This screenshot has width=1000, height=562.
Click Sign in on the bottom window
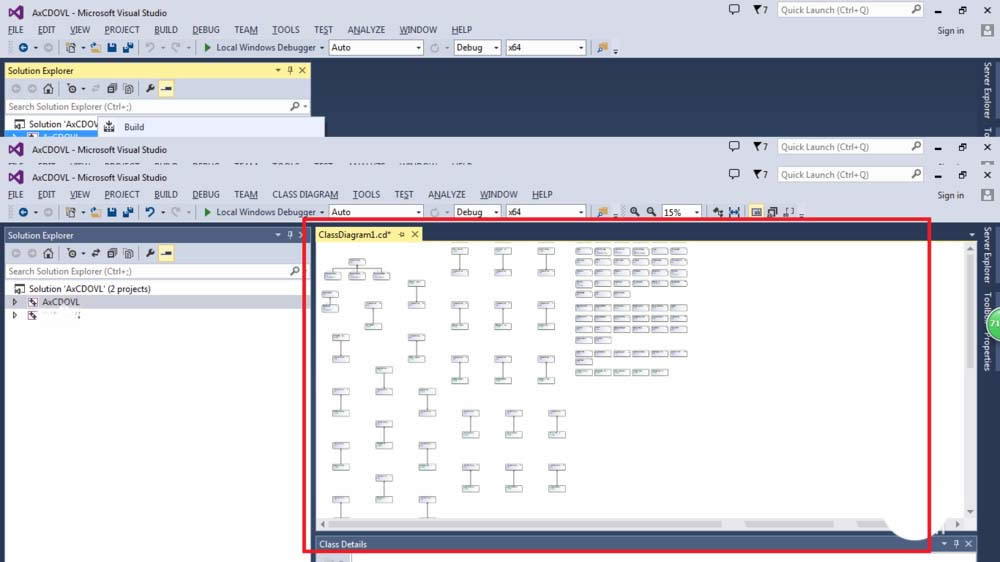pyautogui.click(x=950, y=195)
